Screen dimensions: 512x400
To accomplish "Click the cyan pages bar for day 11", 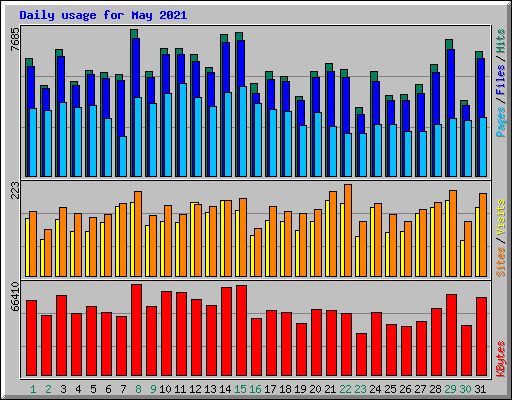I will click(x=183, y=130).
